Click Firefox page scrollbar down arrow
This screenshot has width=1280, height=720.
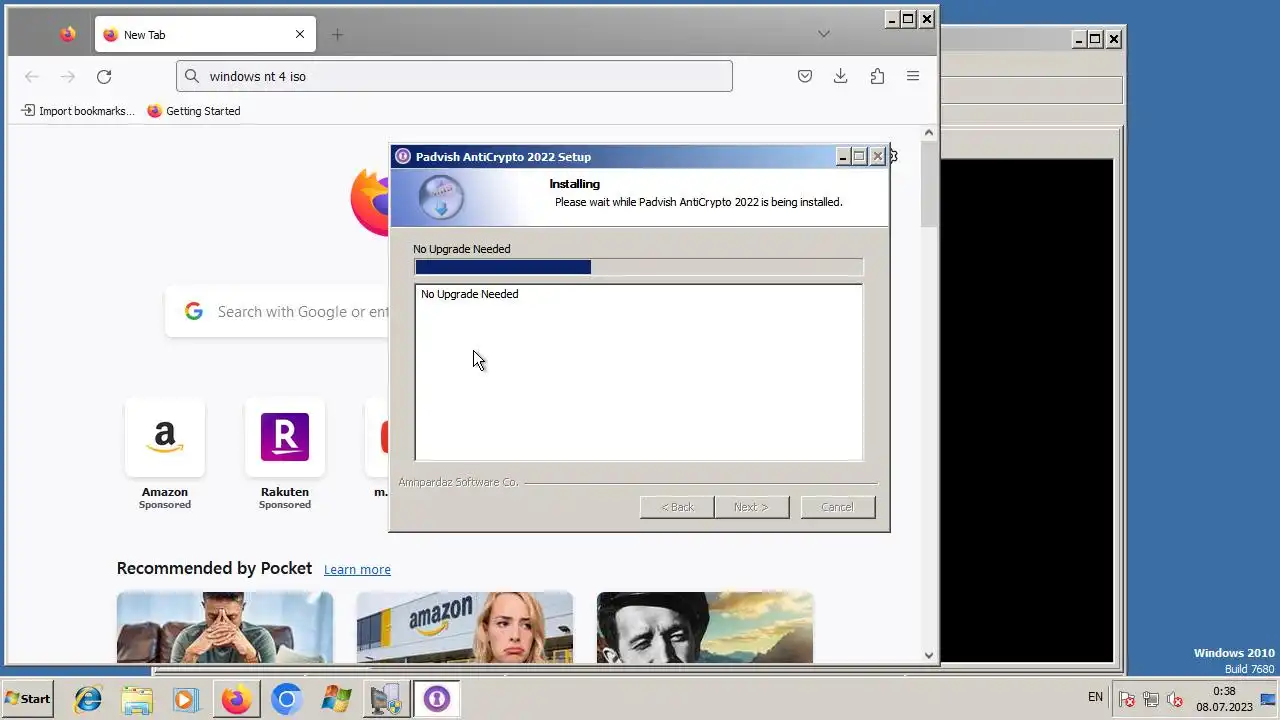point(929,655)
